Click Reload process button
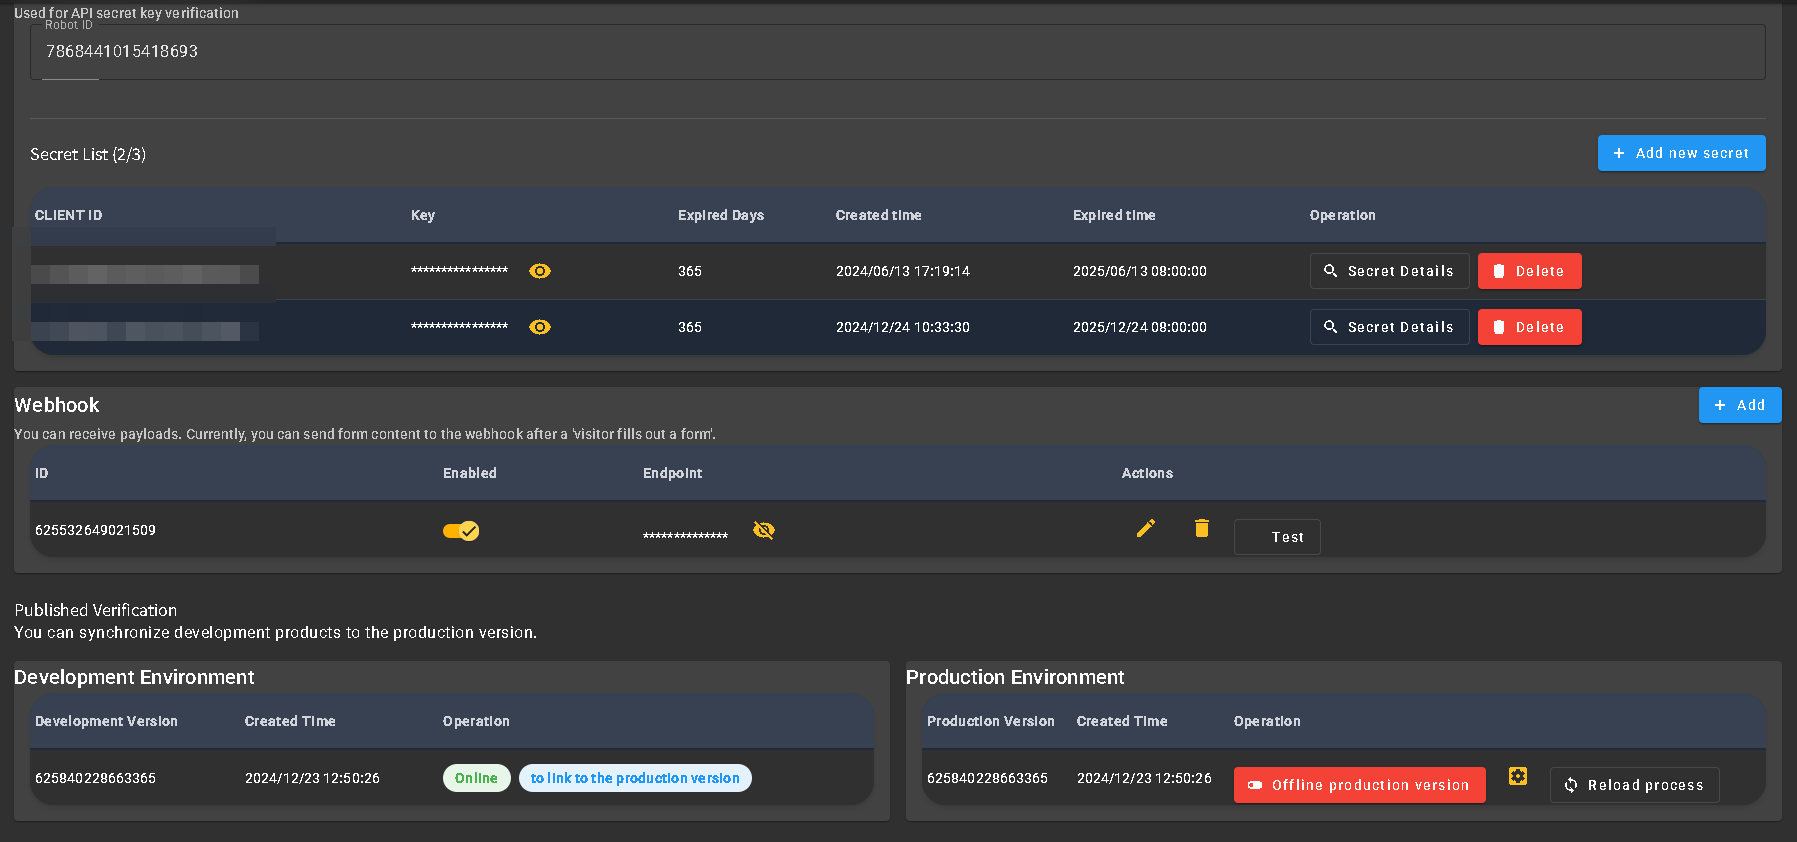Viewport: 1797px width, 842px height. coord(1634,785)
